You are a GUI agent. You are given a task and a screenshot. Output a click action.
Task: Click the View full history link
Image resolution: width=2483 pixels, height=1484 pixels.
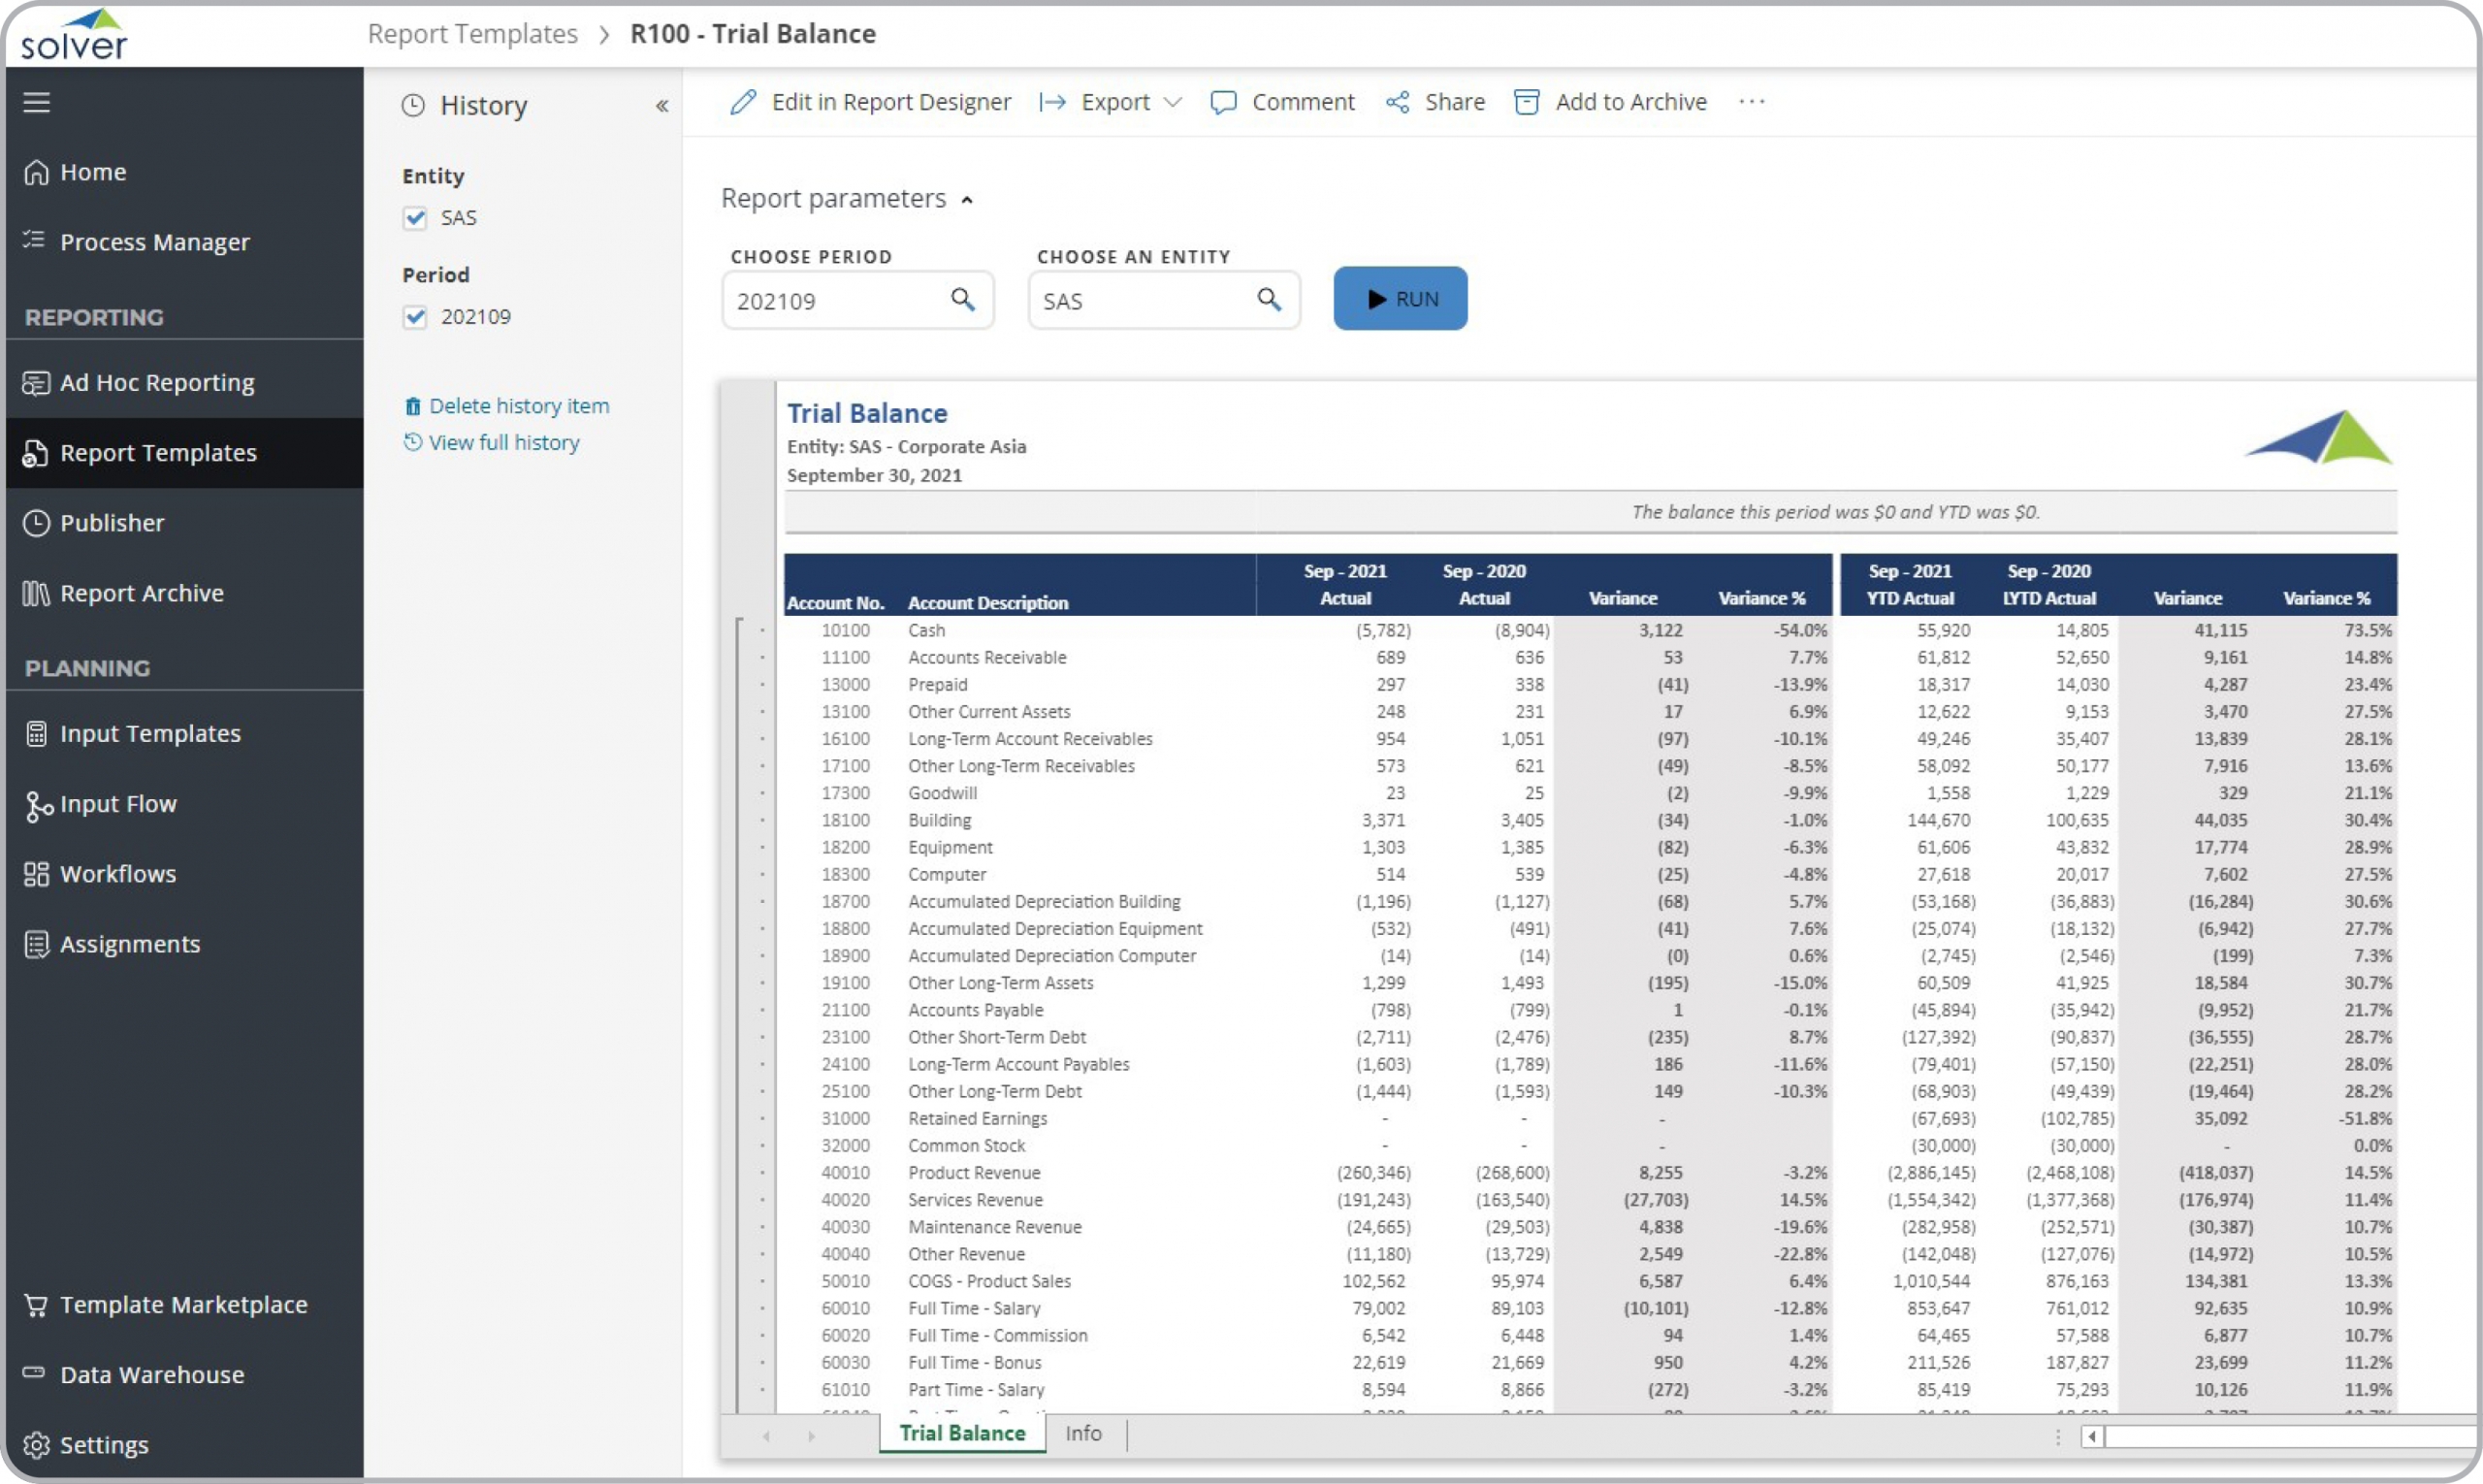503,443
